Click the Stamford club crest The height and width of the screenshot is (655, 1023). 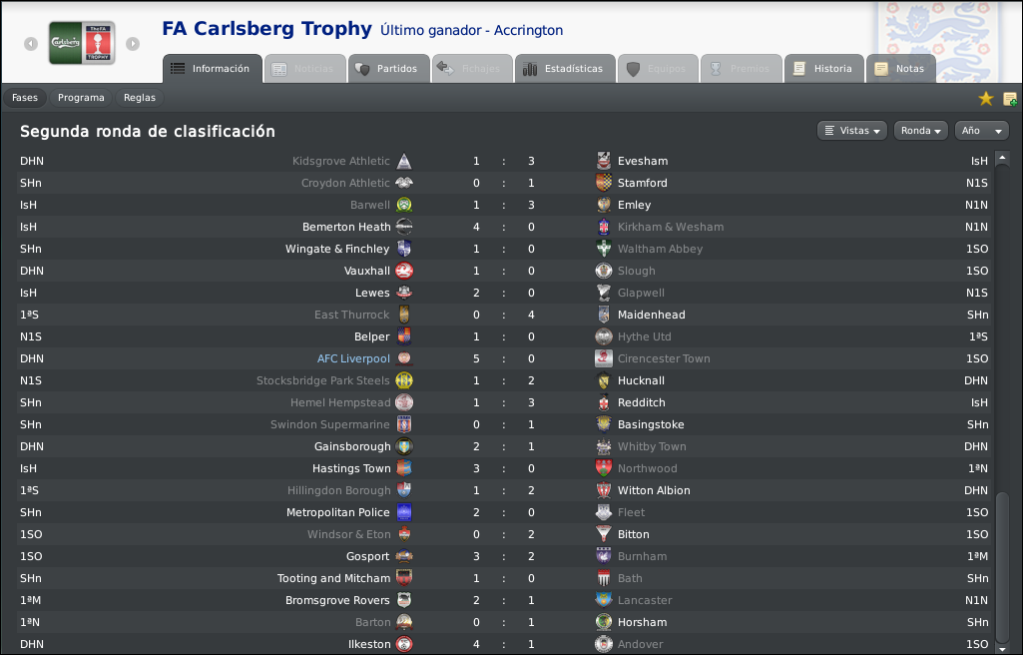603,183
